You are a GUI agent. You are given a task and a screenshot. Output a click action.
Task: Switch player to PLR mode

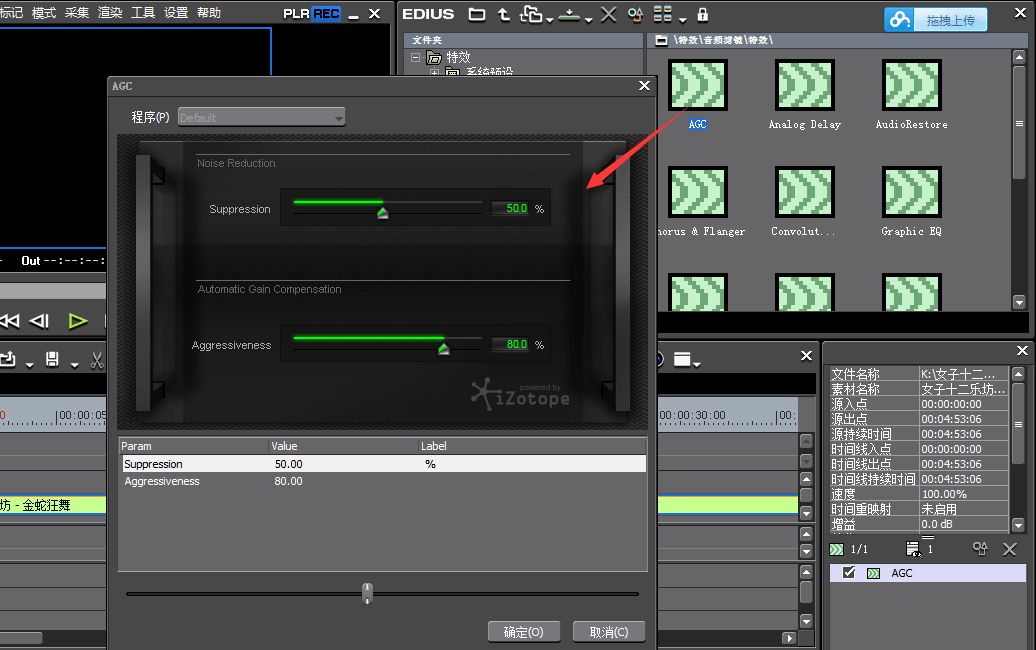click(297, 13)
